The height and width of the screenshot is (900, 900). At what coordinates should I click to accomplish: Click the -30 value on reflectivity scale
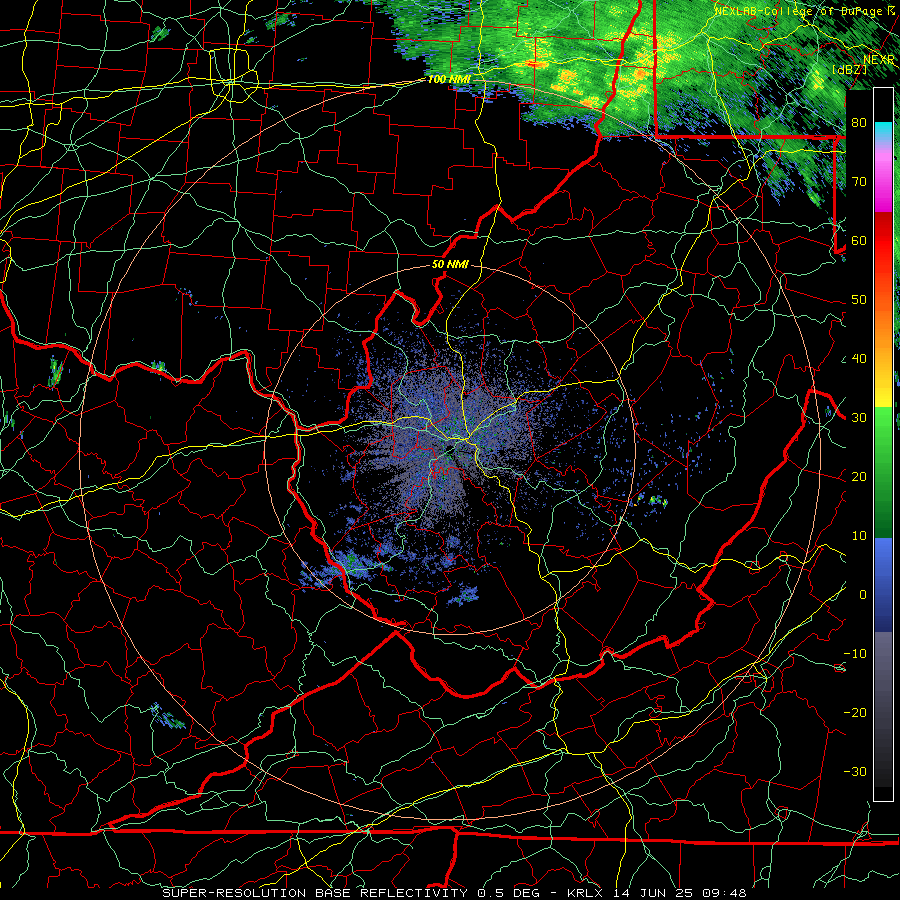pos(855,771)
